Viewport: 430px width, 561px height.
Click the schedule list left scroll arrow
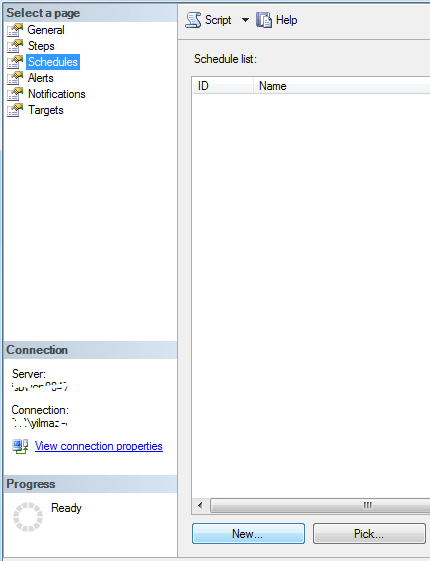coord(200,506)
